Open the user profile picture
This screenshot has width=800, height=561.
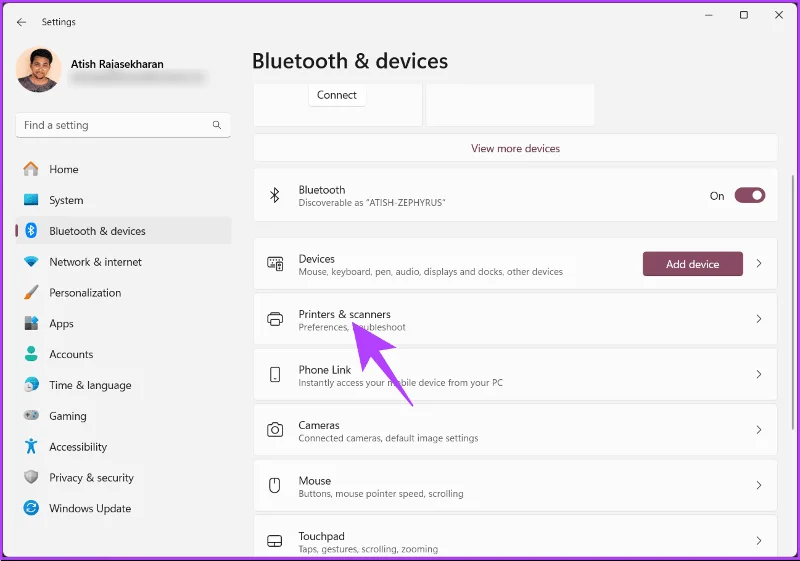click(38, 70)
